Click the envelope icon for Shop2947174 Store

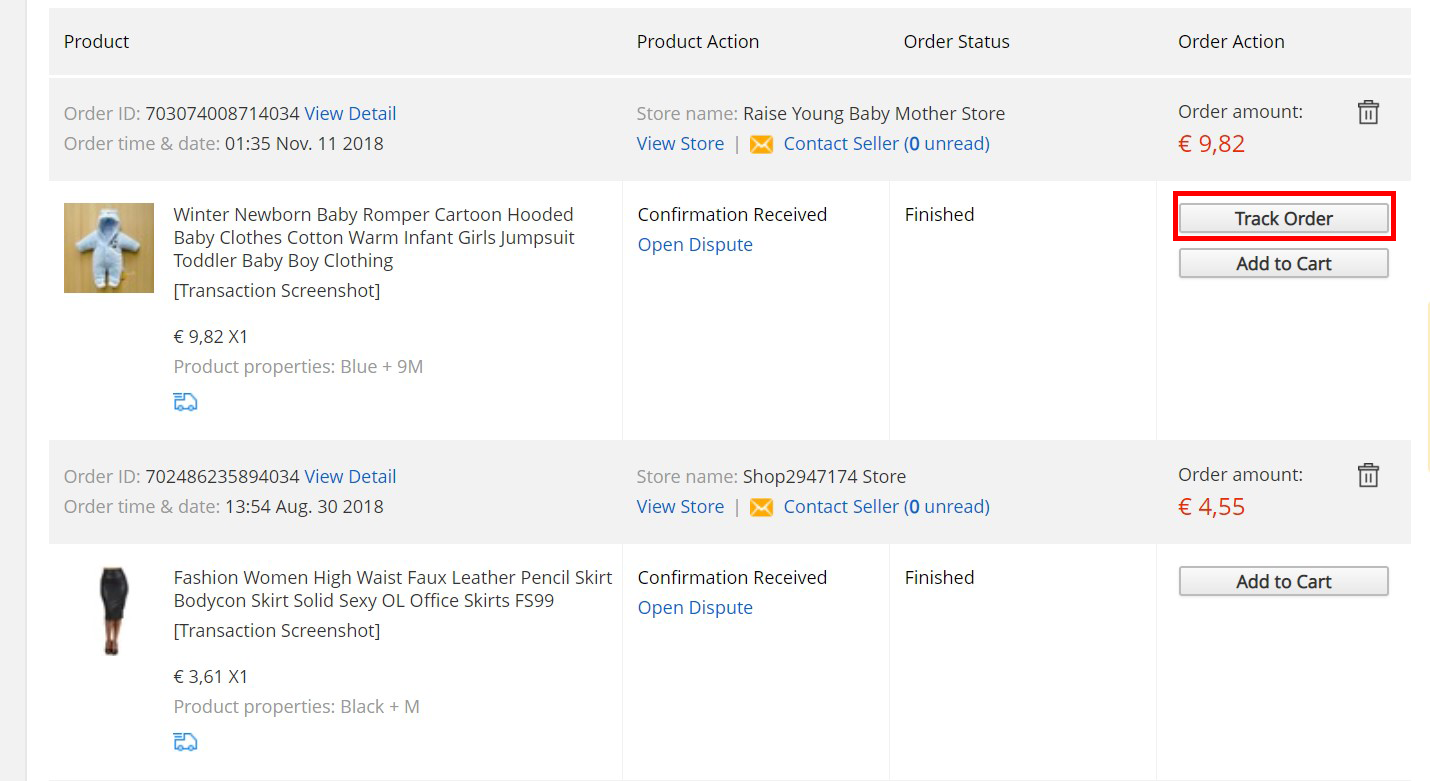(761, 507)
